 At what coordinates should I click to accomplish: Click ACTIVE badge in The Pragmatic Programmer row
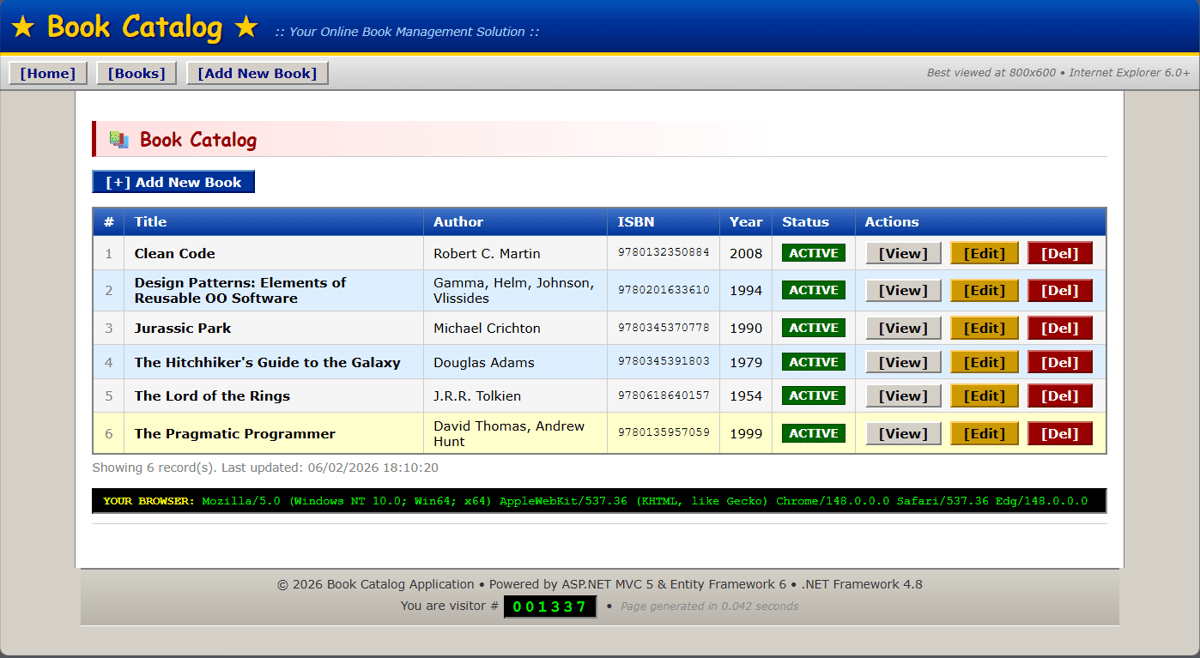813,433
